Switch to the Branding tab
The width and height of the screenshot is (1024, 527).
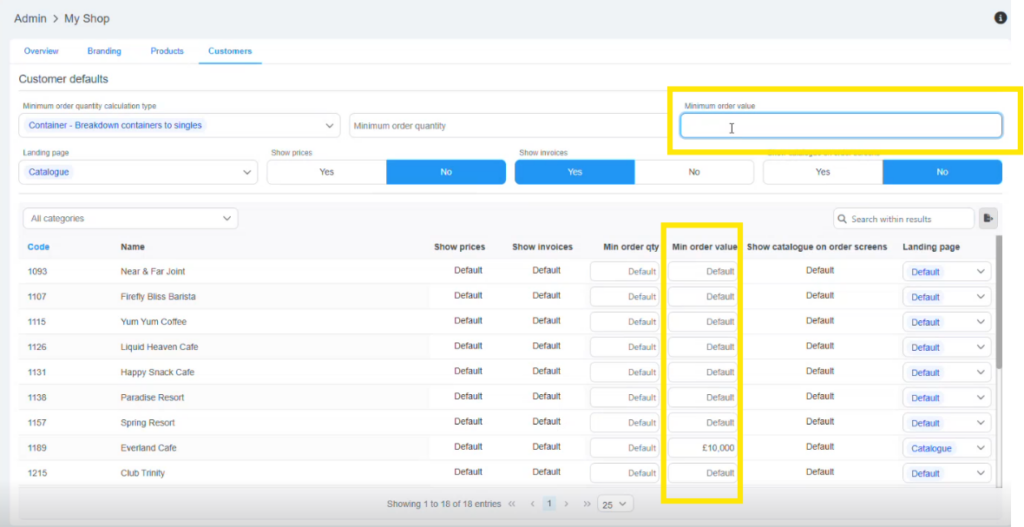tap(104, 51)
